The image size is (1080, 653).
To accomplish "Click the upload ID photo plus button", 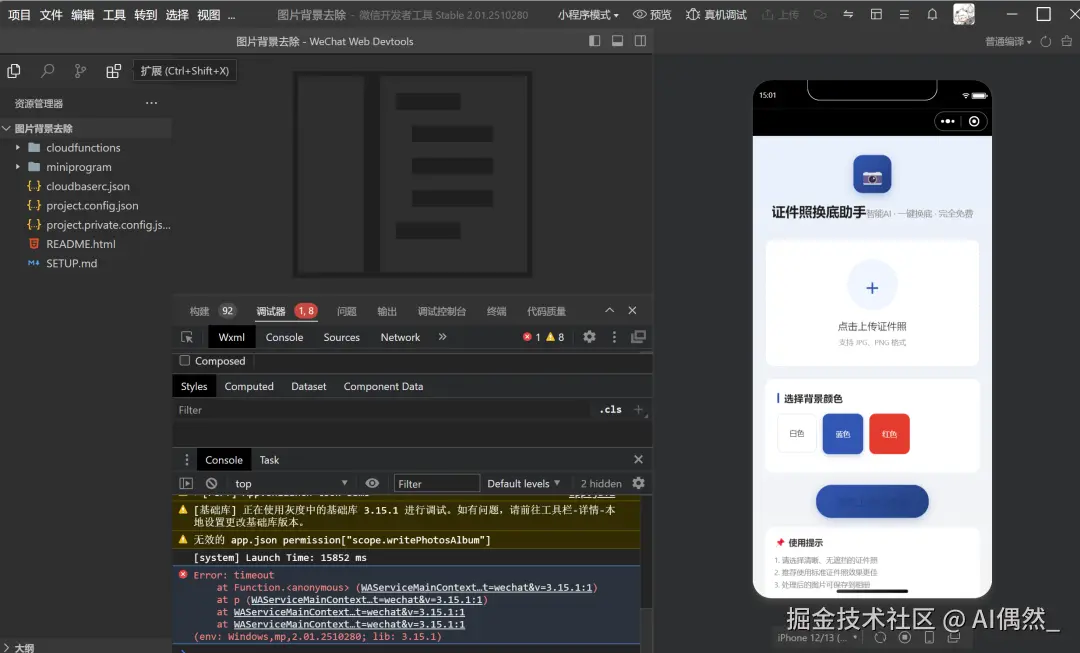I will (x=872, y=288).
